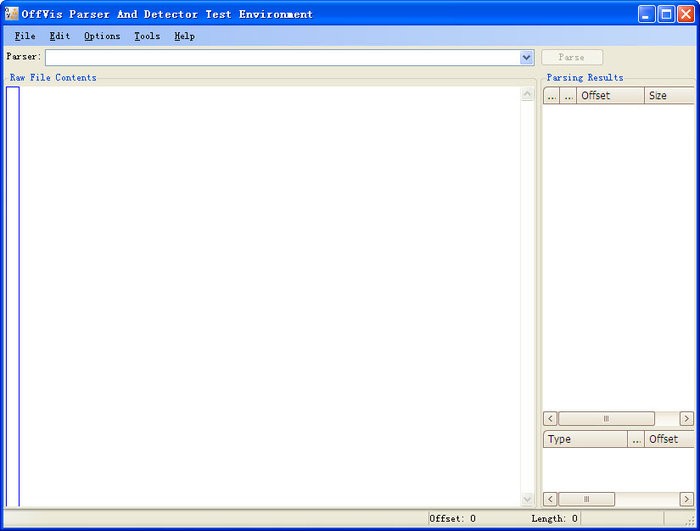The width and height of the screenshot is (700, 531).
Task: Click left arrow of lower table's scrollbar
Action: [x=550, y=499]
